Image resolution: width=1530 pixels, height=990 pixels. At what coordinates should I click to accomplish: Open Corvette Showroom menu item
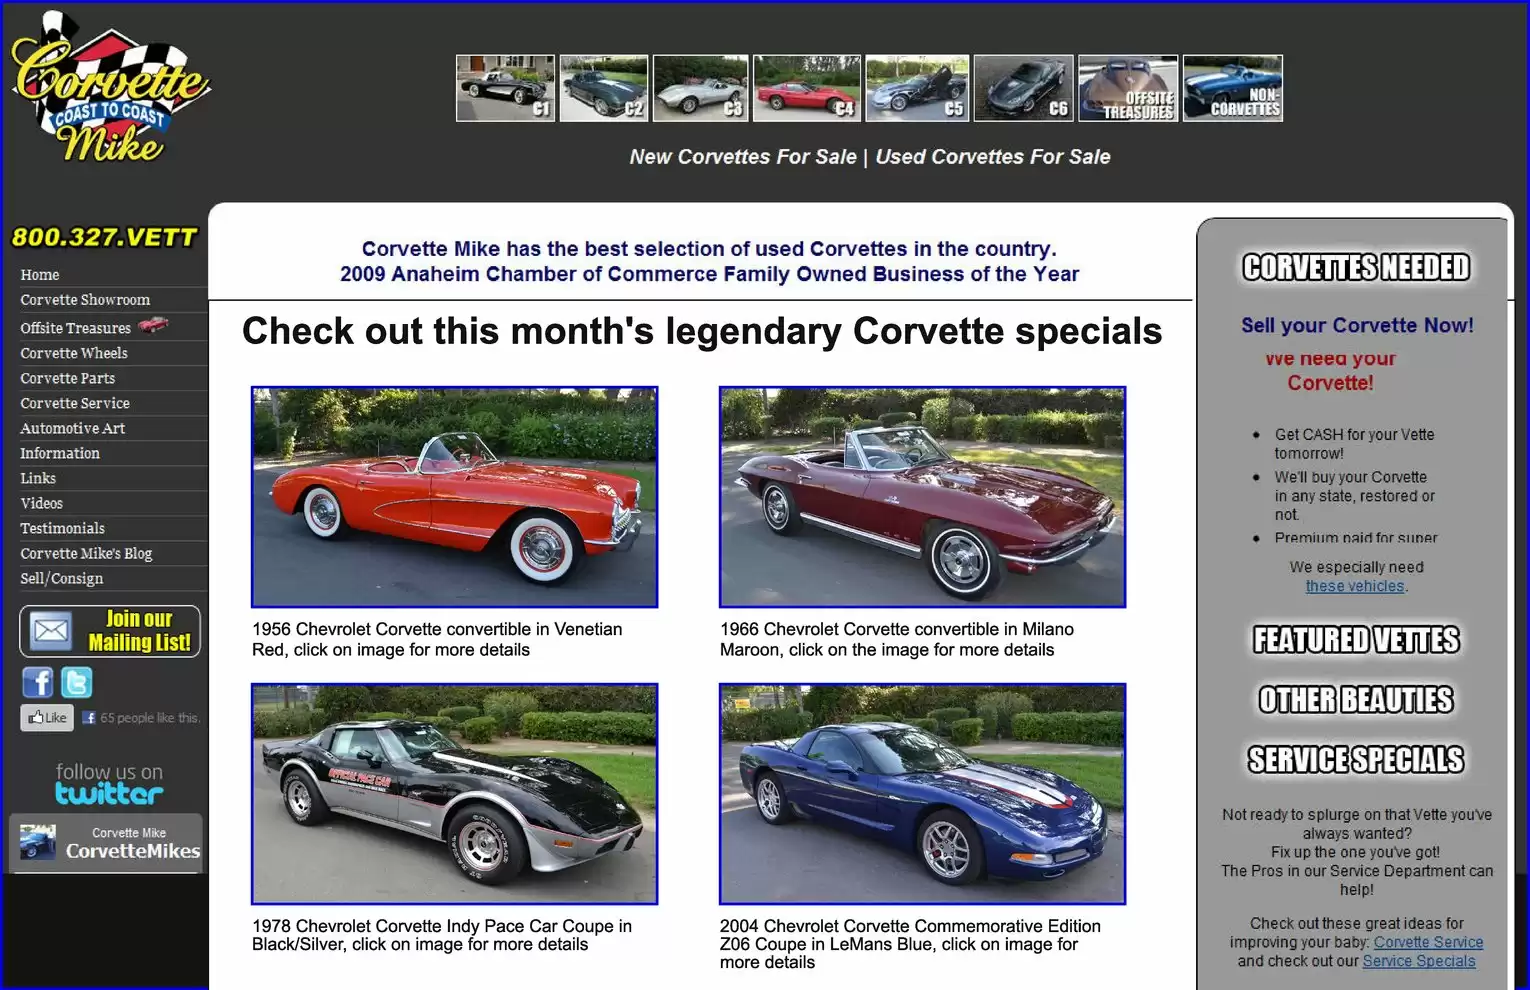click(x=85, y=300)
